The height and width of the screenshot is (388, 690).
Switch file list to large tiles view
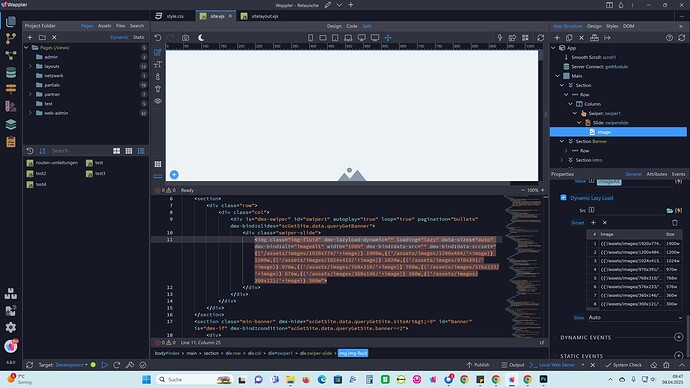[x=117, y=151]
